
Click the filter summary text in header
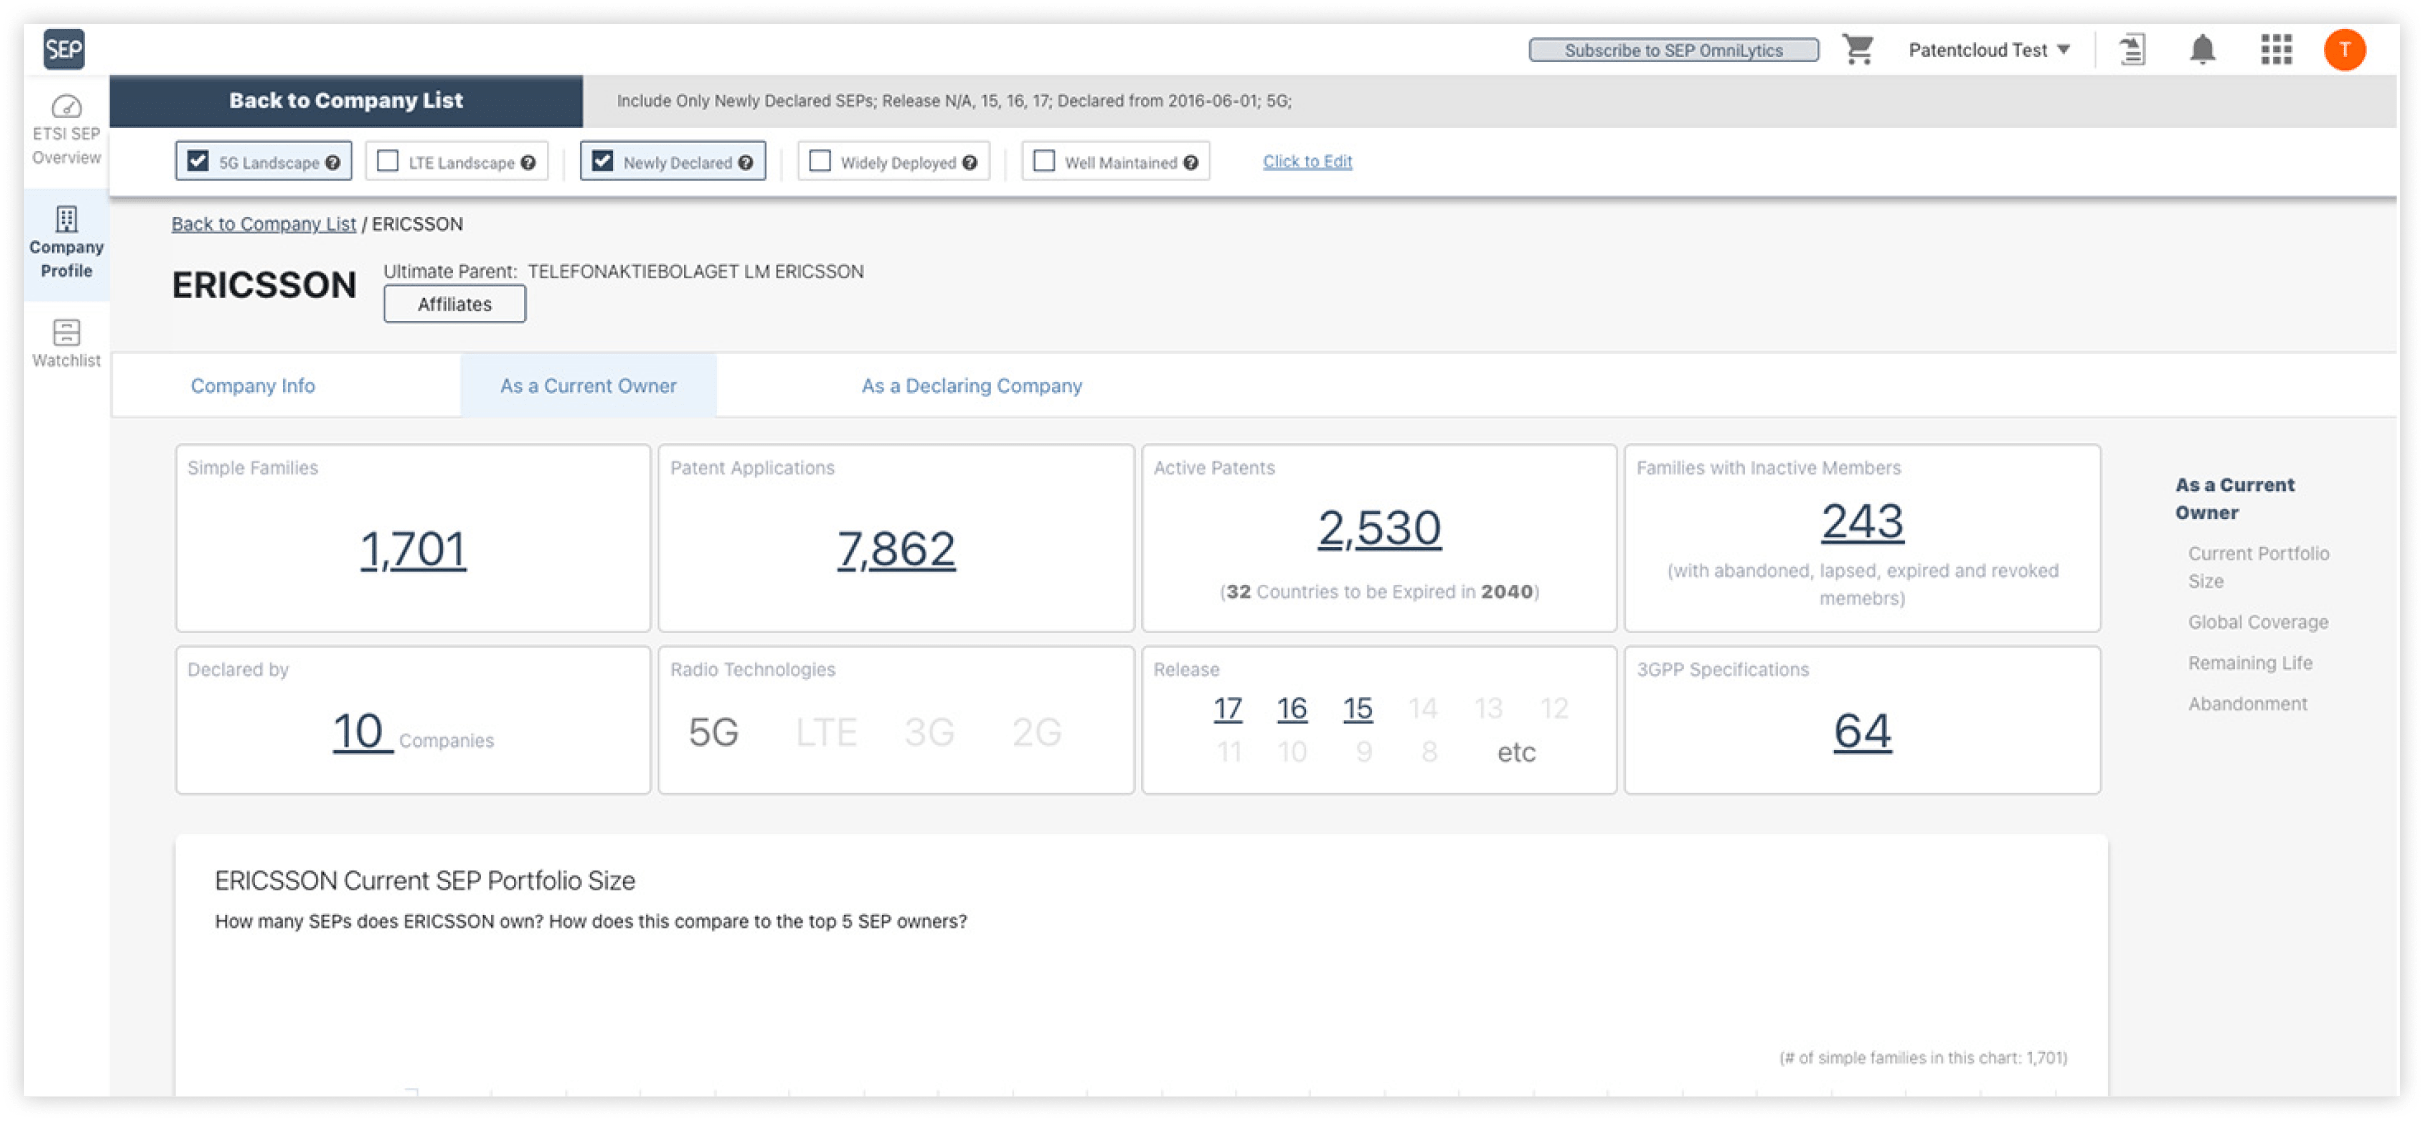coord(954,101)
